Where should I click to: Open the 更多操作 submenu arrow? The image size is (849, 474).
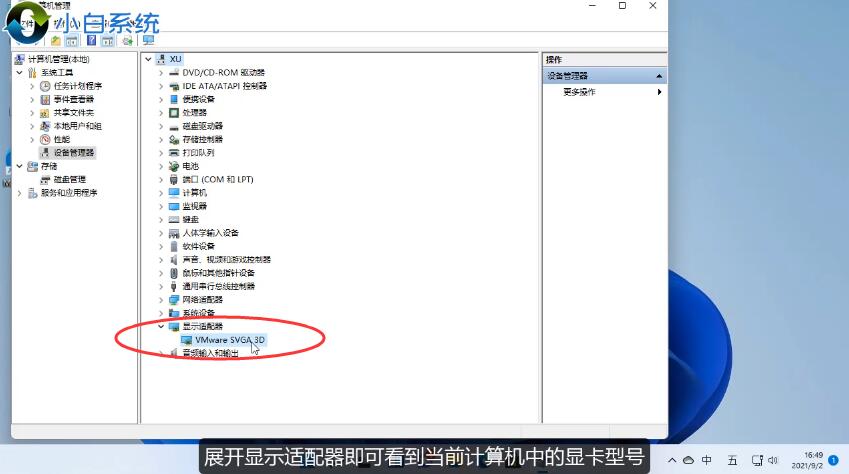[x=659, y=92]
